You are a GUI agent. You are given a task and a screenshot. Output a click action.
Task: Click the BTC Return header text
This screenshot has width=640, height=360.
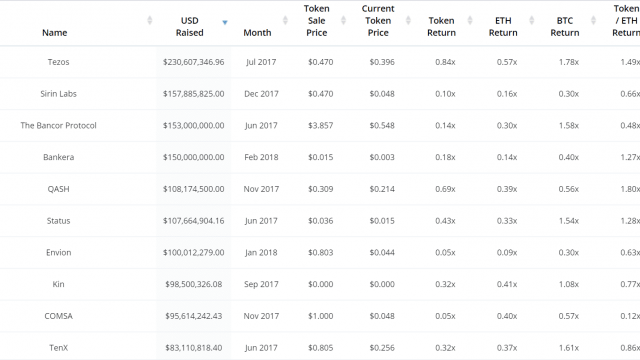(x=564, y=27)
